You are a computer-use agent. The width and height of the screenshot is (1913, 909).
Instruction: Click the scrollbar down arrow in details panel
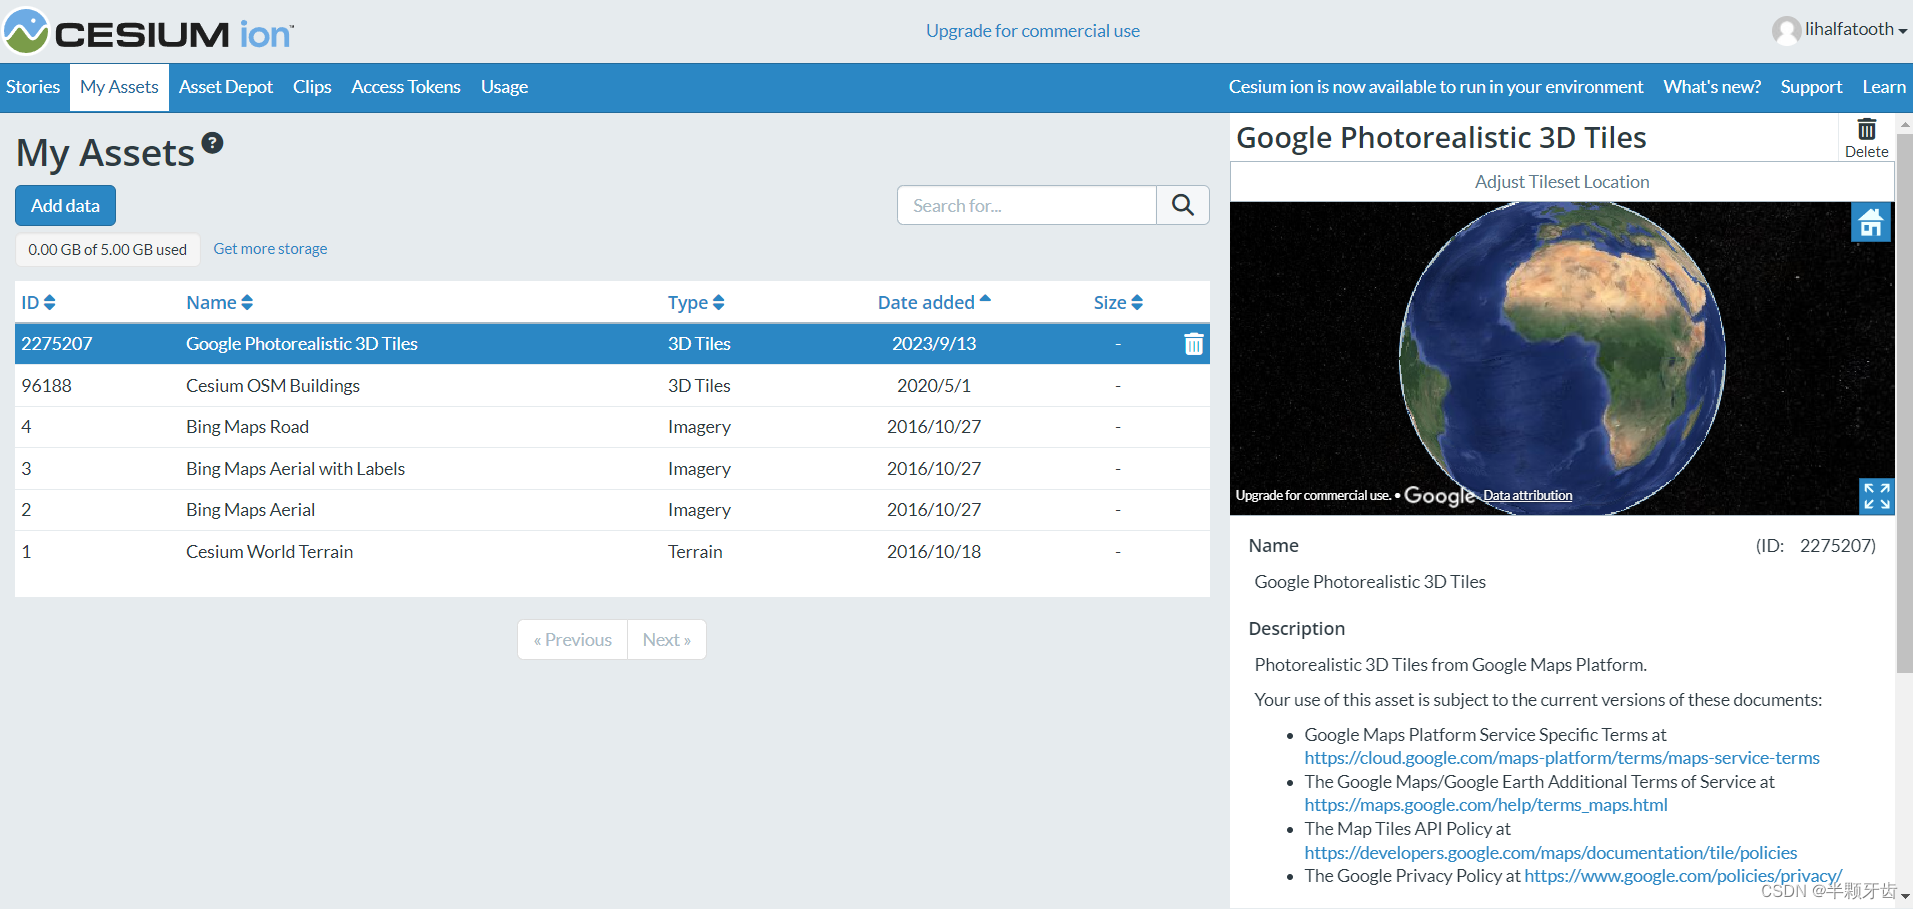click(x=1904, y=898)
